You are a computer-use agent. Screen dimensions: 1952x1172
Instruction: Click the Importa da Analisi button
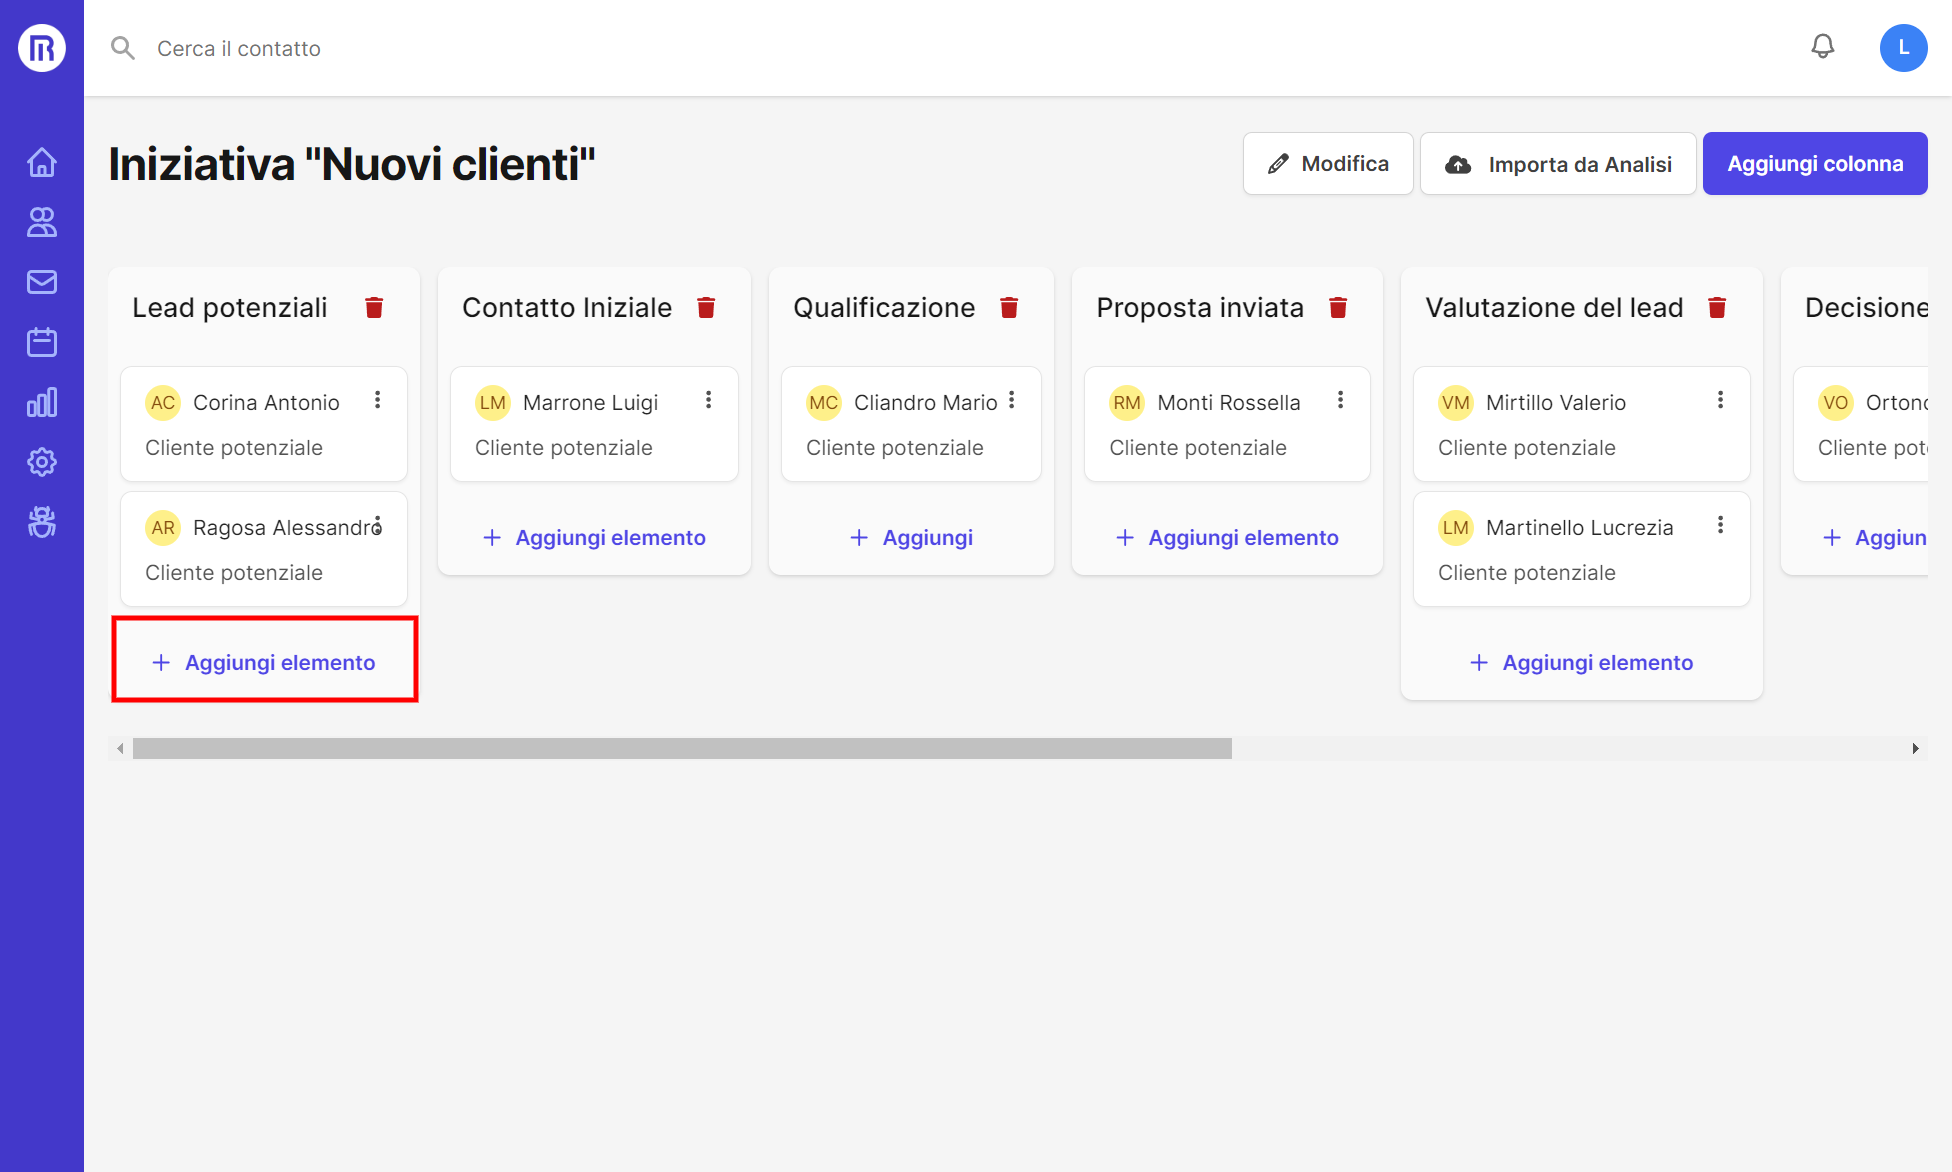click(1558, 164)
